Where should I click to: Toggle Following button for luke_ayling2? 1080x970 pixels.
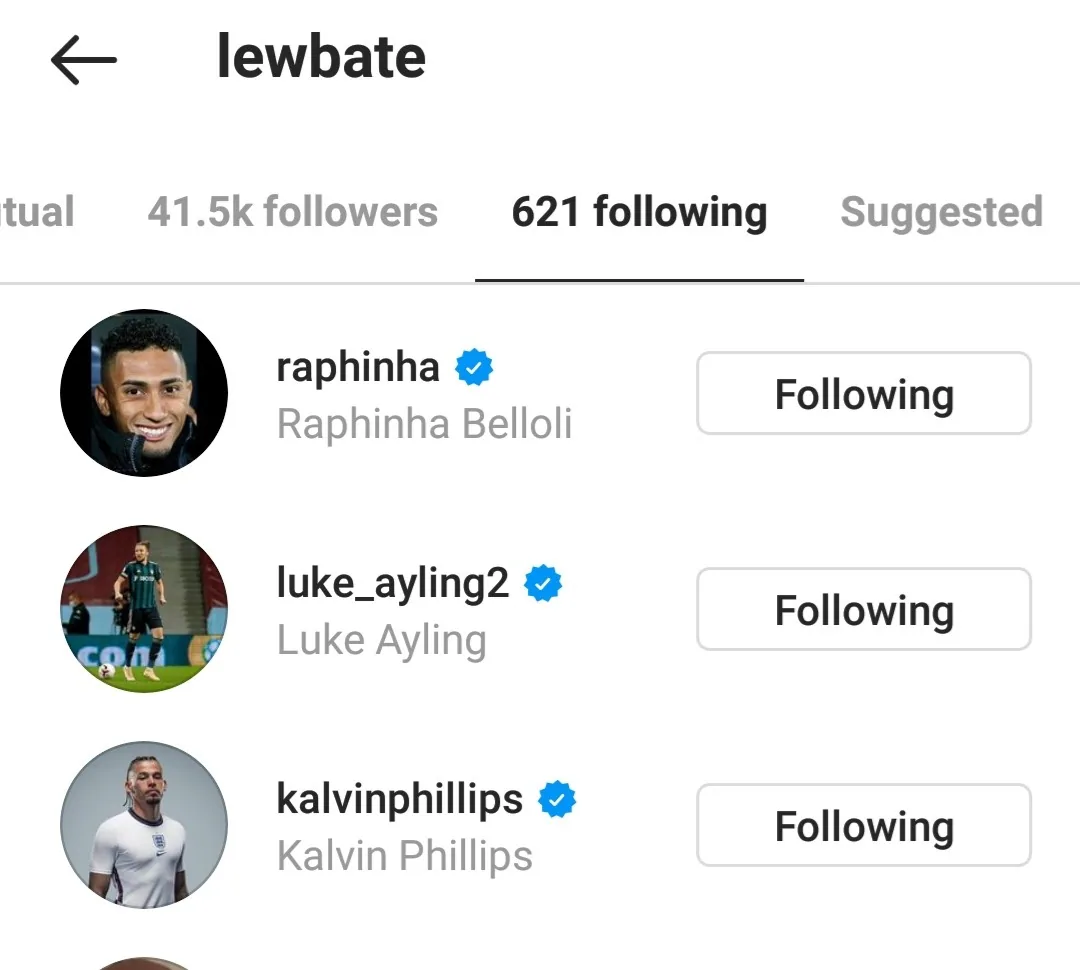pos(863,609)
